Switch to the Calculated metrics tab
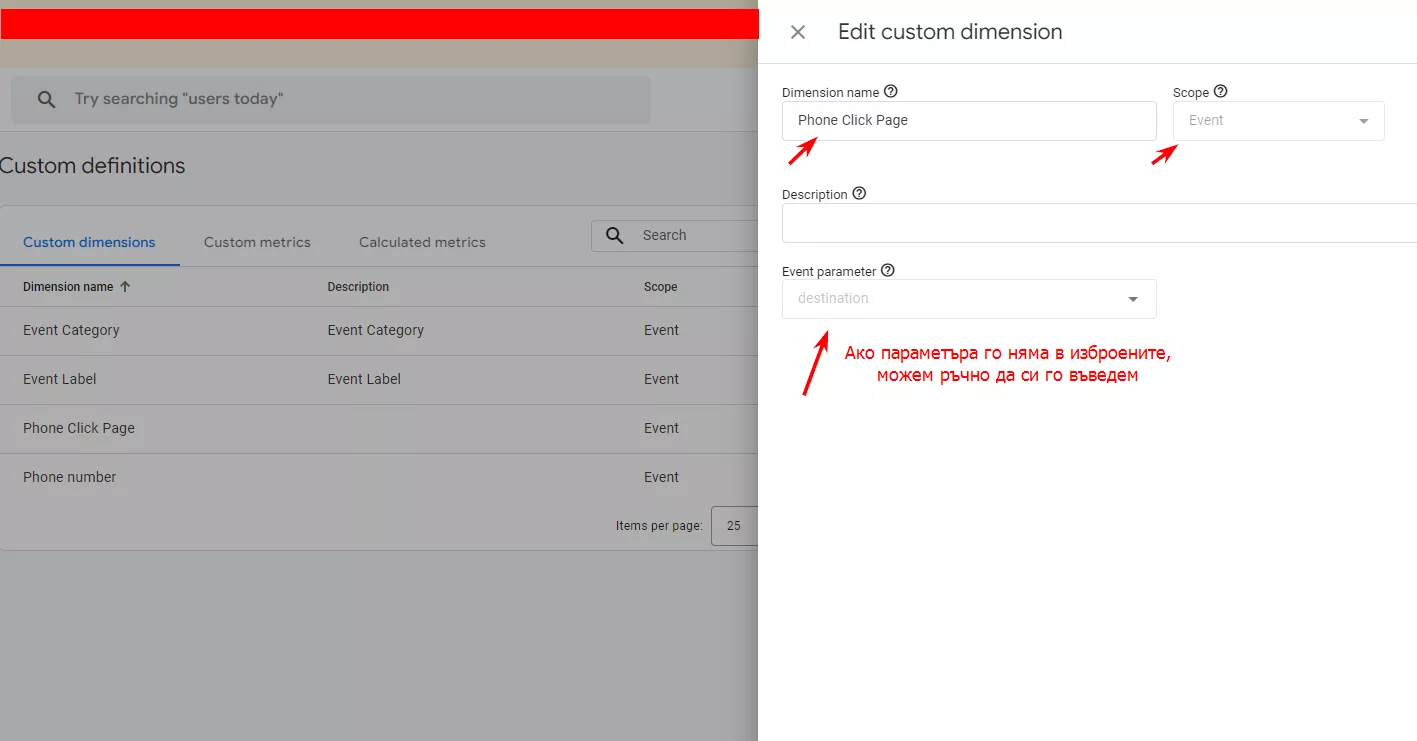The image size is (1417, 741). pyautogui.click(x=422, y=242)
